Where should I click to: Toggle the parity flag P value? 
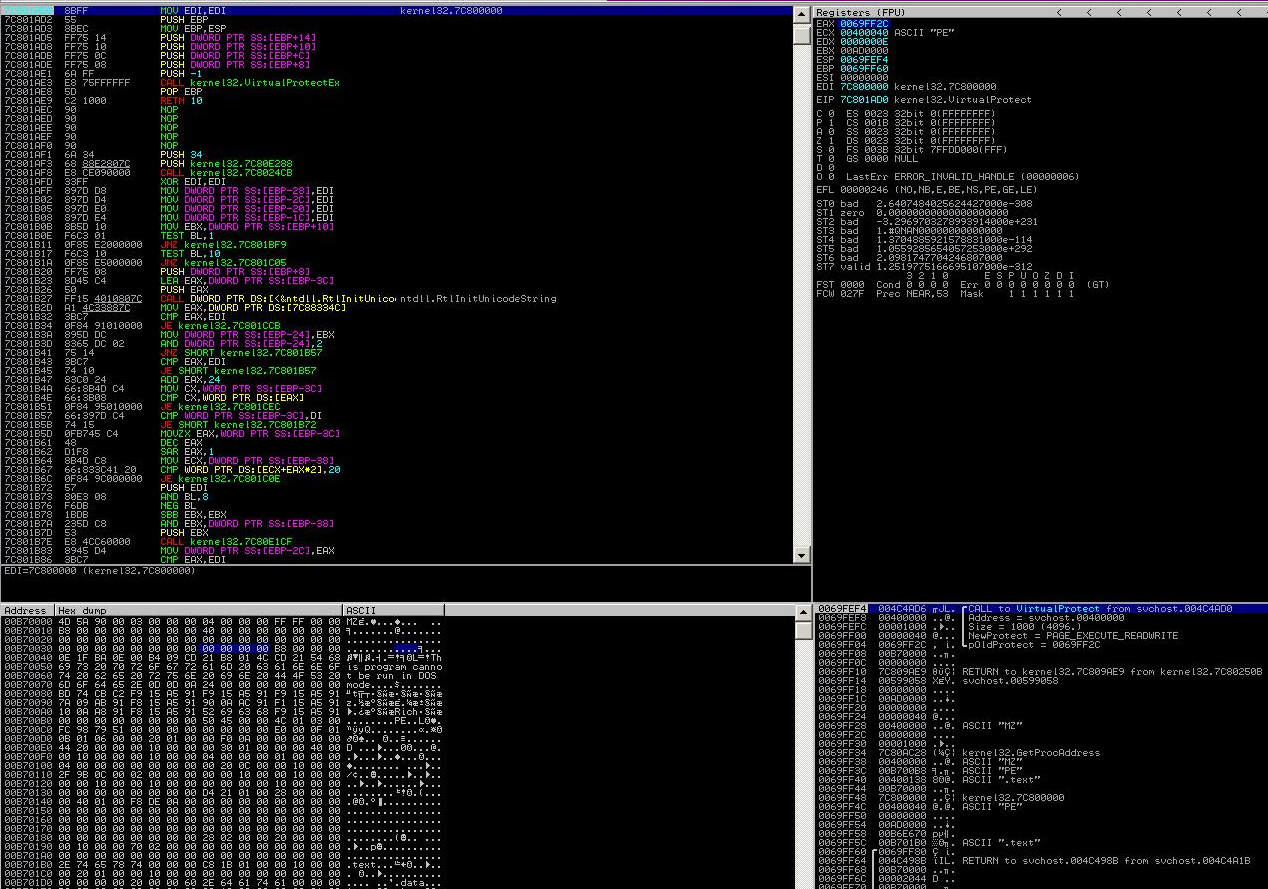[x=829, y=123]
